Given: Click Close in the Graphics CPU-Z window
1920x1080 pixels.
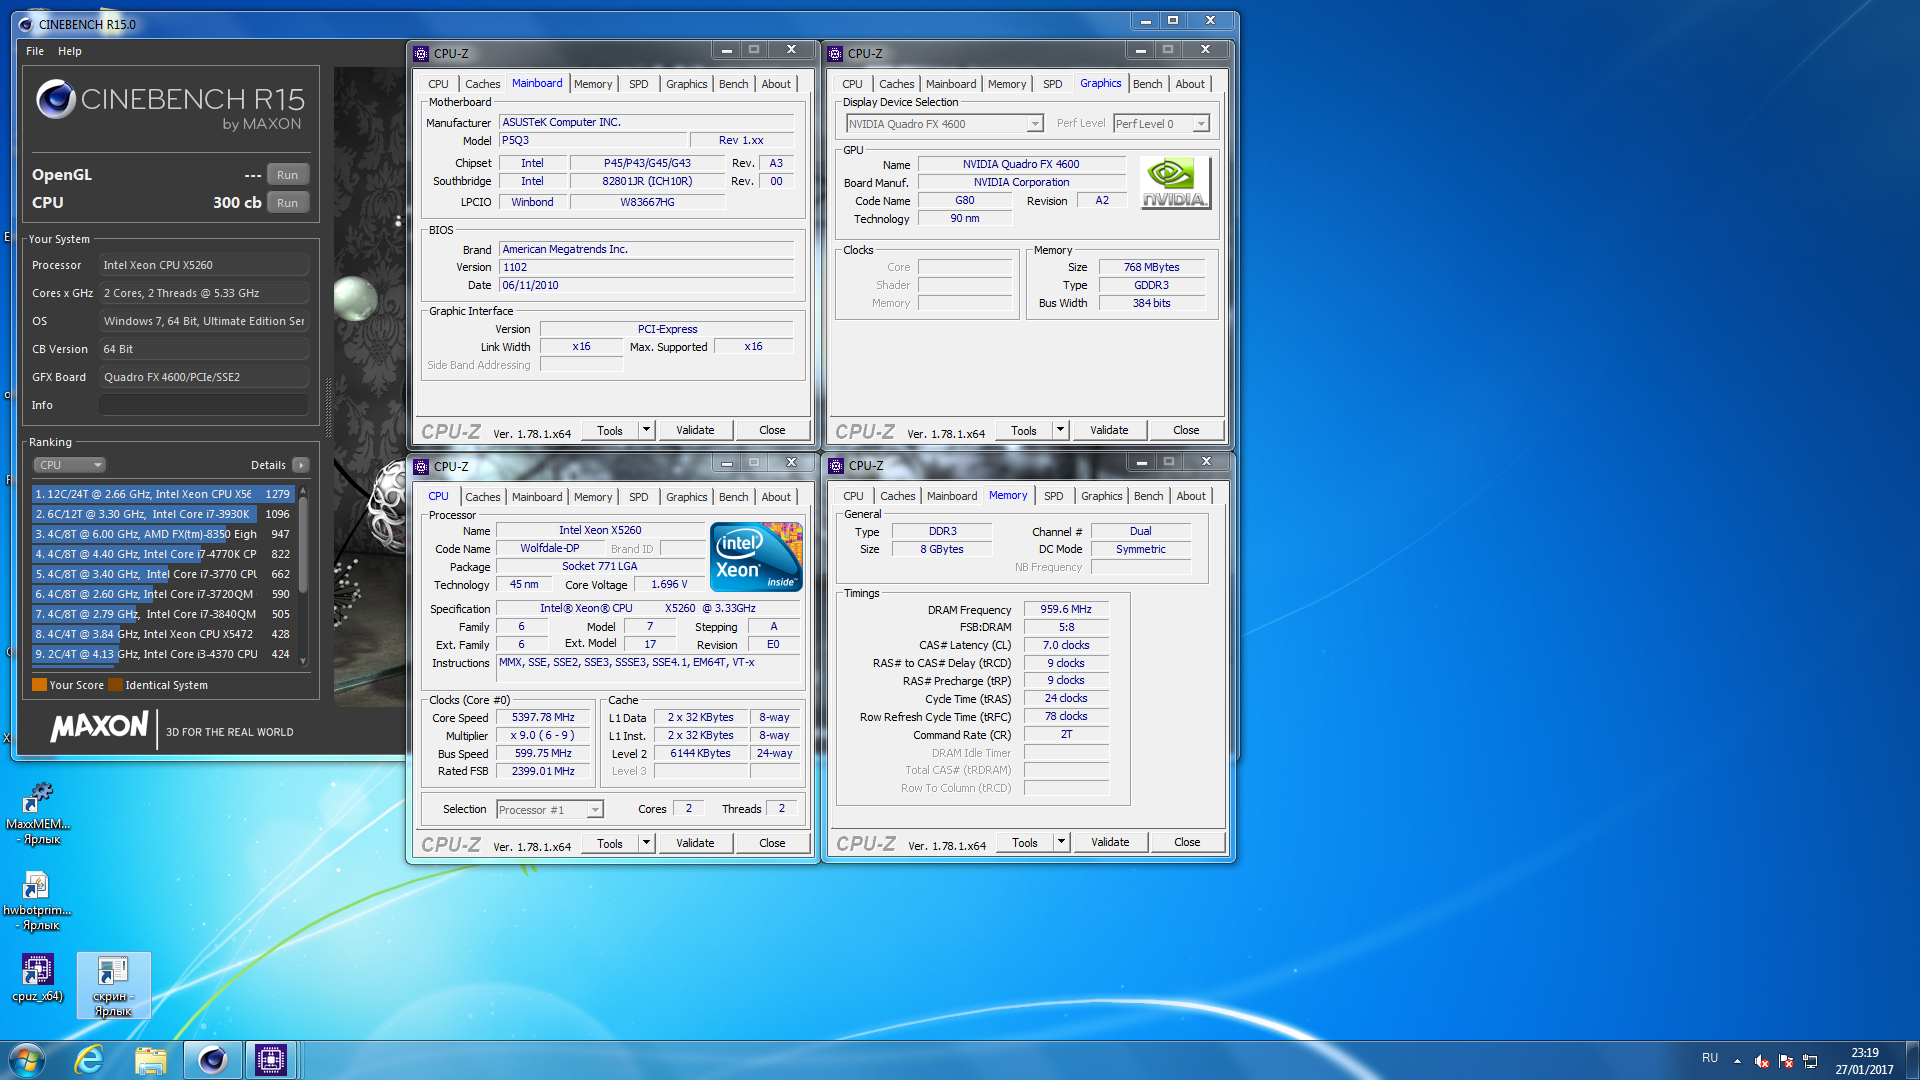Looking at the screenshot, I should click(x=1186, y=430).
